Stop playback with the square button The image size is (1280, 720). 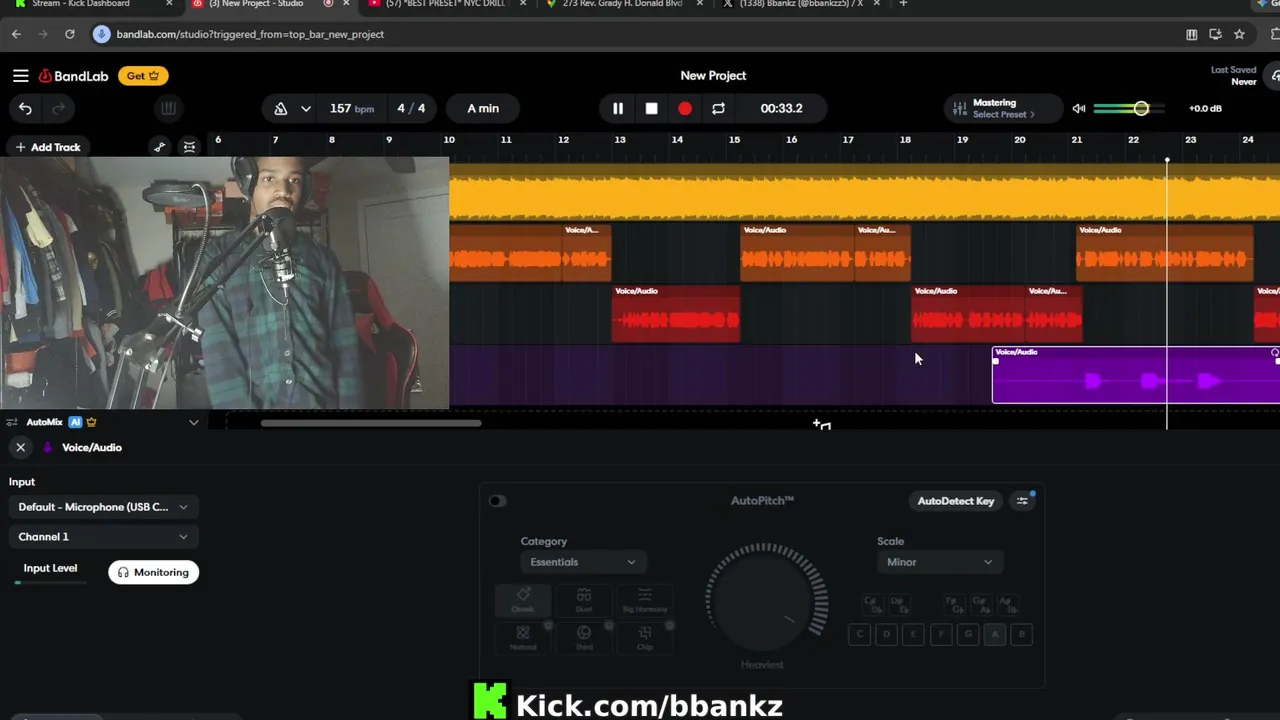651,108
